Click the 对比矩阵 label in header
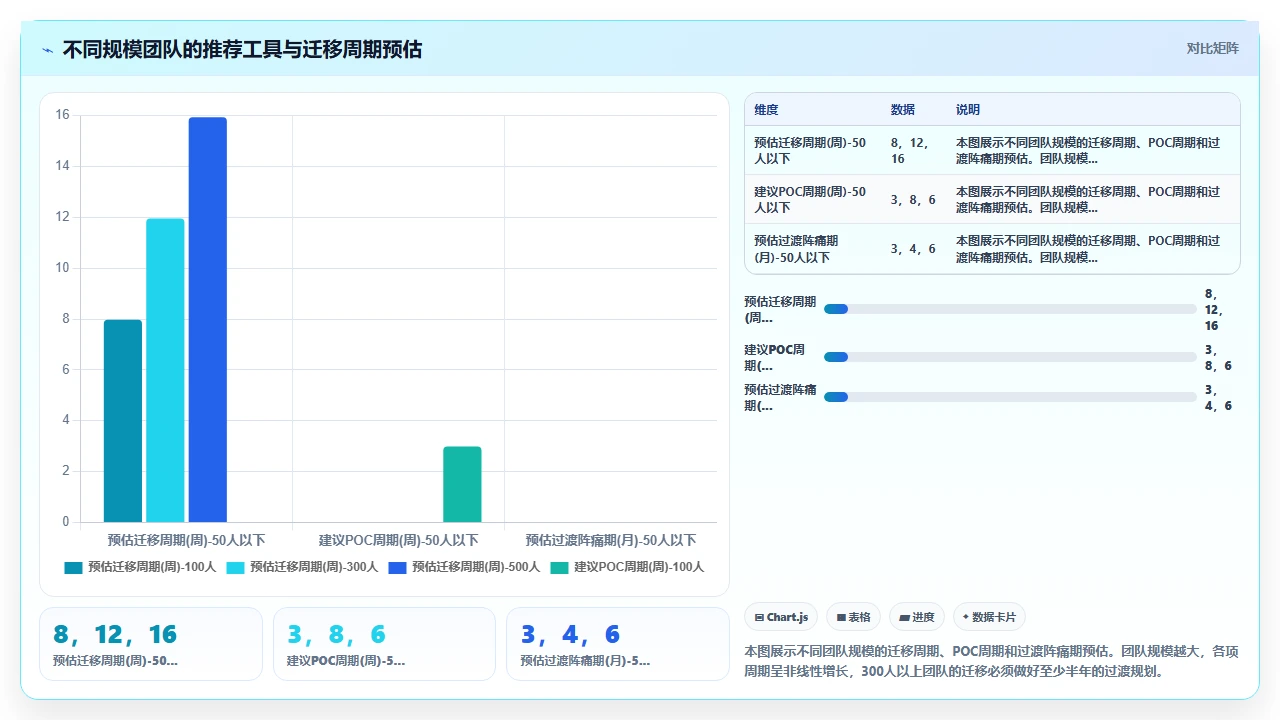The width and height of the screenshot is (1280, 720). pos(1212,48)
